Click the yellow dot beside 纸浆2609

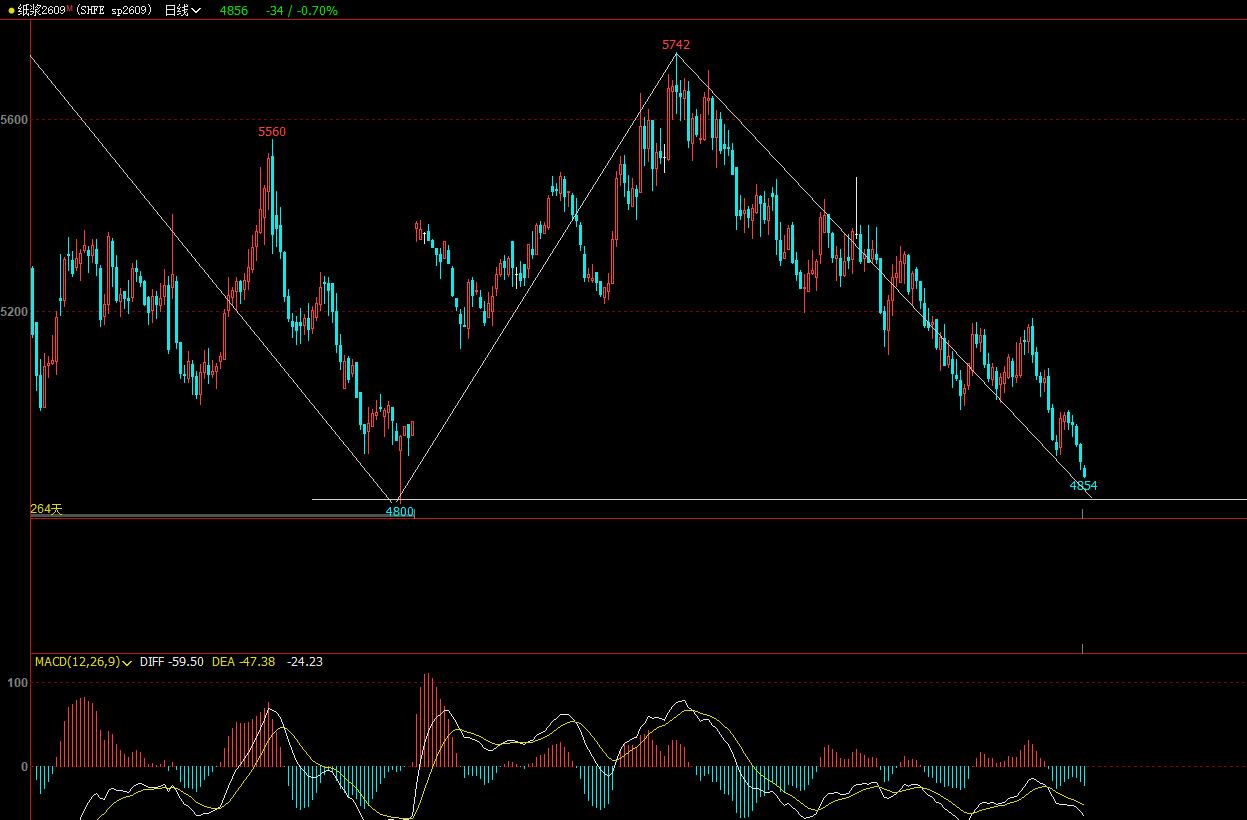[11, 10]
